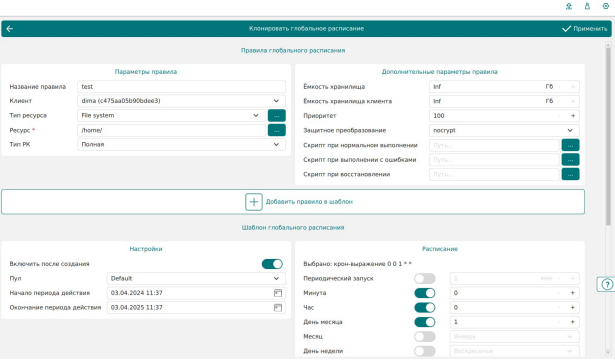Browse script for Скрипт при выполнении с ошибками
615x362 pixels.
(x=570, y=160)
